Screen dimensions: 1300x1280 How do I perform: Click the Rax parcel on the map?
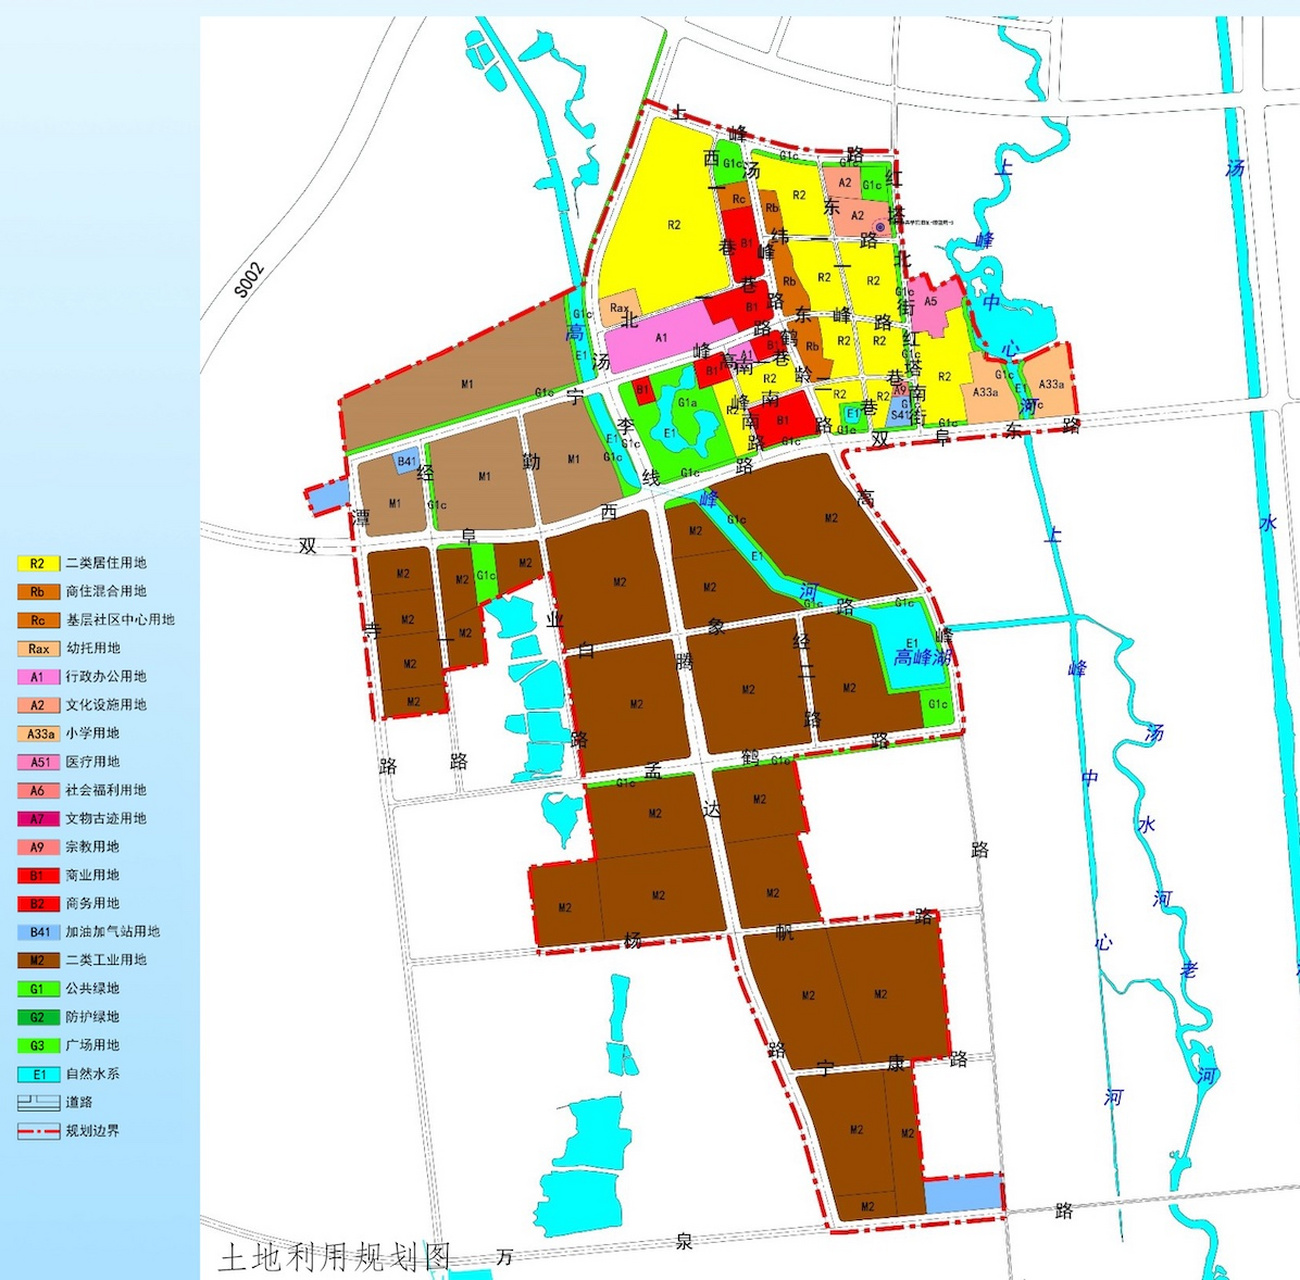[619, 307]
